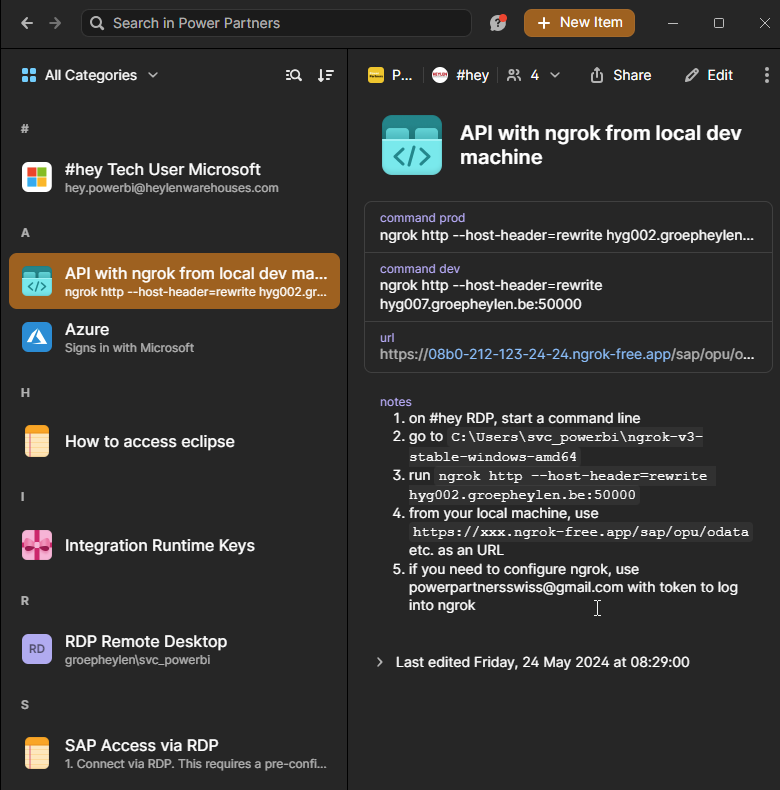Open the All Categories dropdown

pos(90,75)
